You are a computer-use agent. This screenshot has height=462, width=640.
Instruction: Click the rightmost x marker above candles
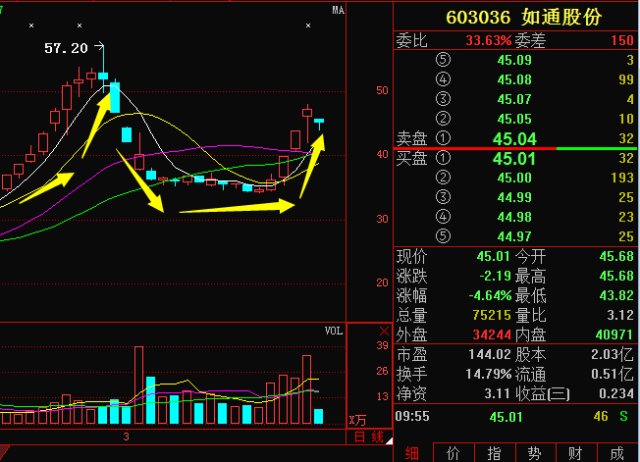click(x=308, y=25)
